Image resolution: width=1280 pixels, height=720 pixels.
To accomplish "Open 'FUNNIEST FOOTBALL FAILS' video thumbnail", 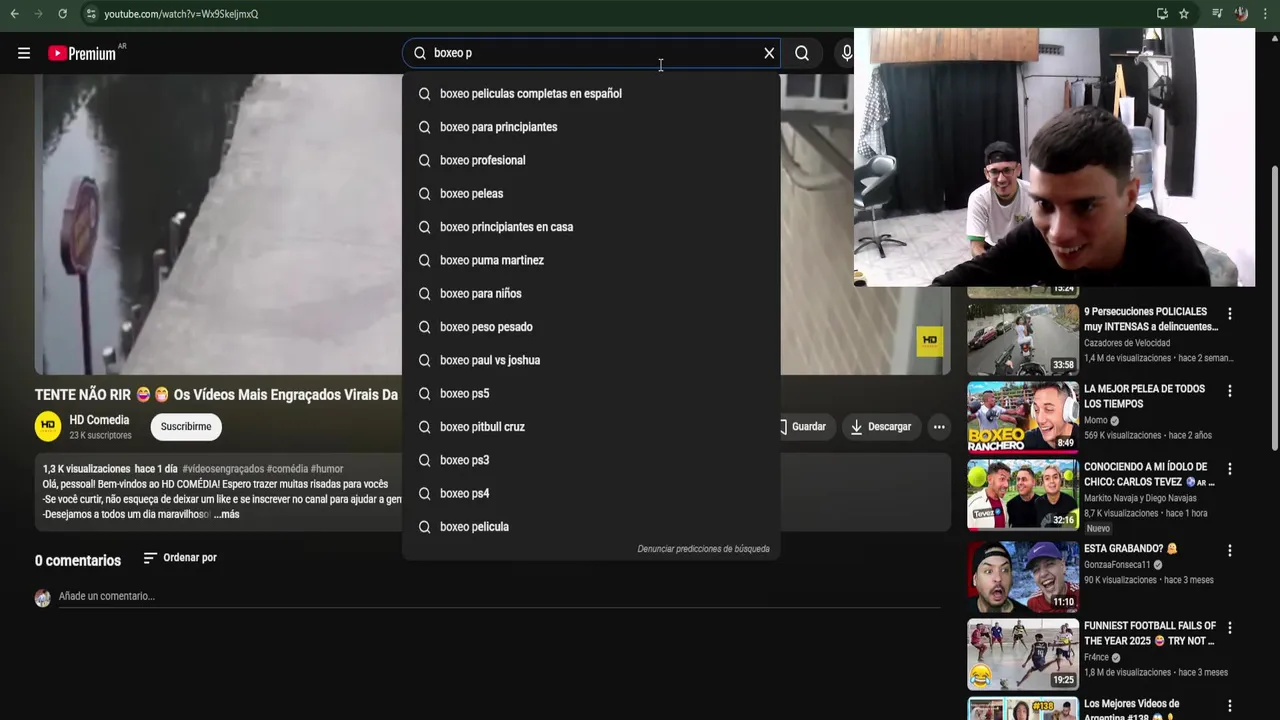I will point(1023,654).
